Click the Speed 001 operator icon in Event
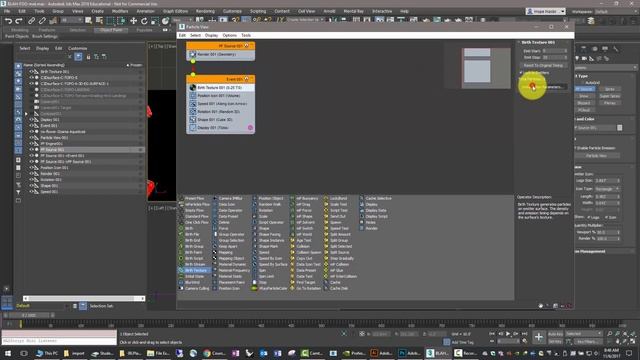 [193, 104]
